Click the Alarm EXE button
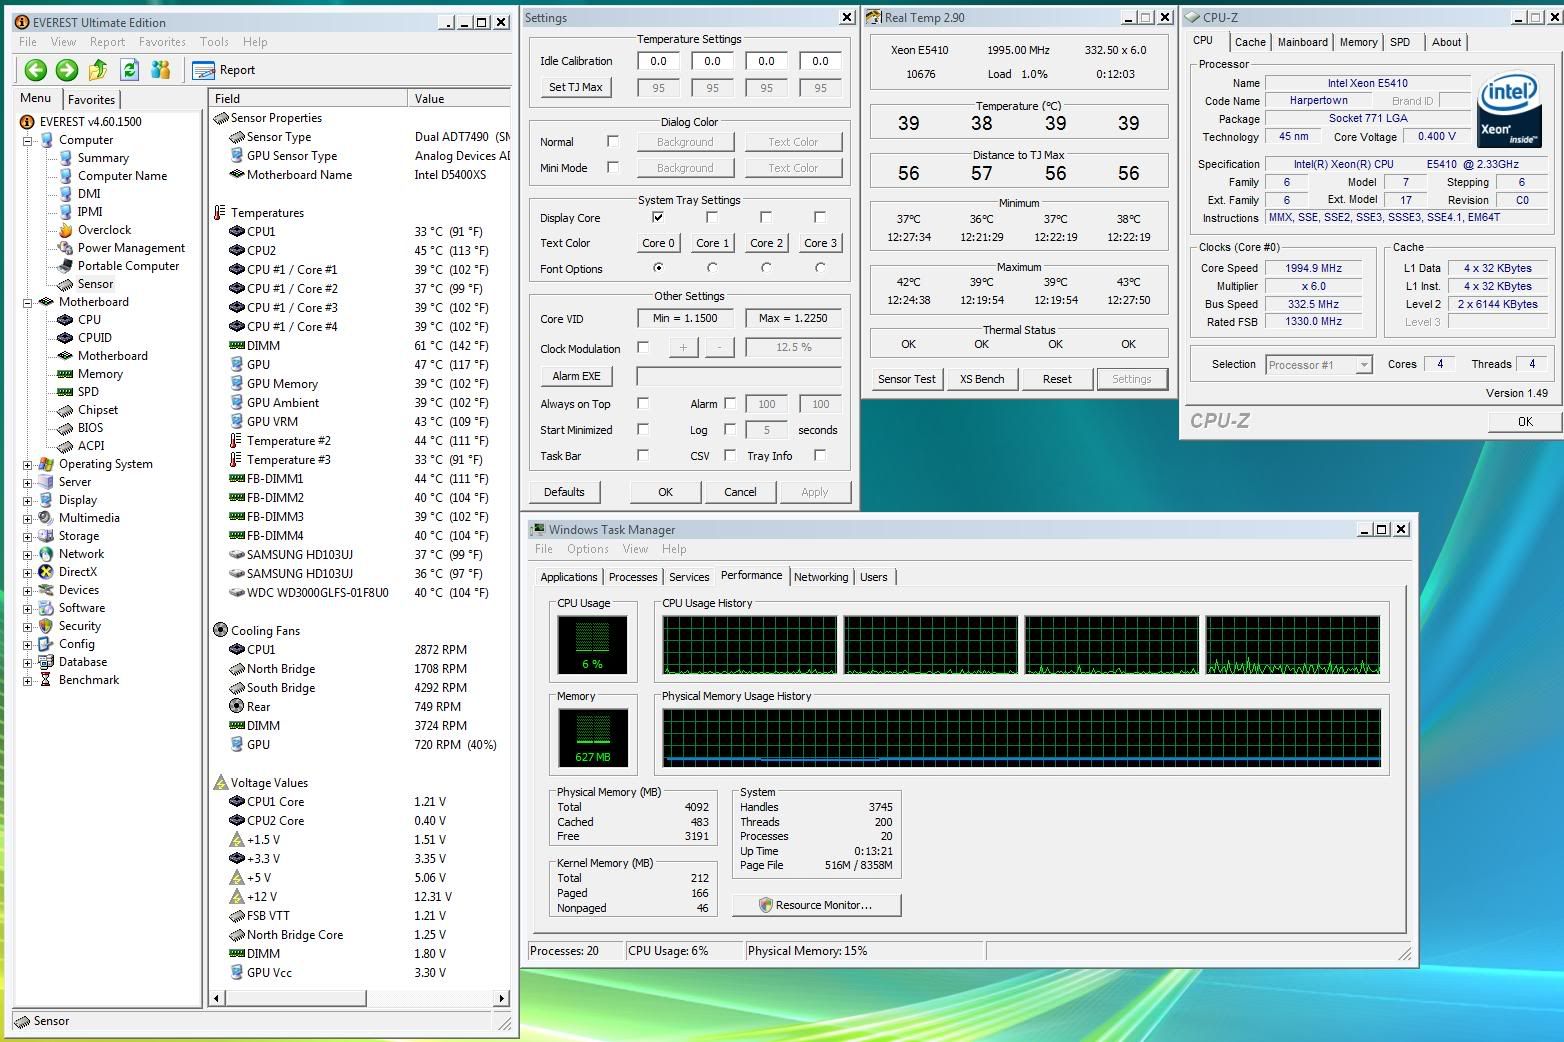 coord(576,376)
